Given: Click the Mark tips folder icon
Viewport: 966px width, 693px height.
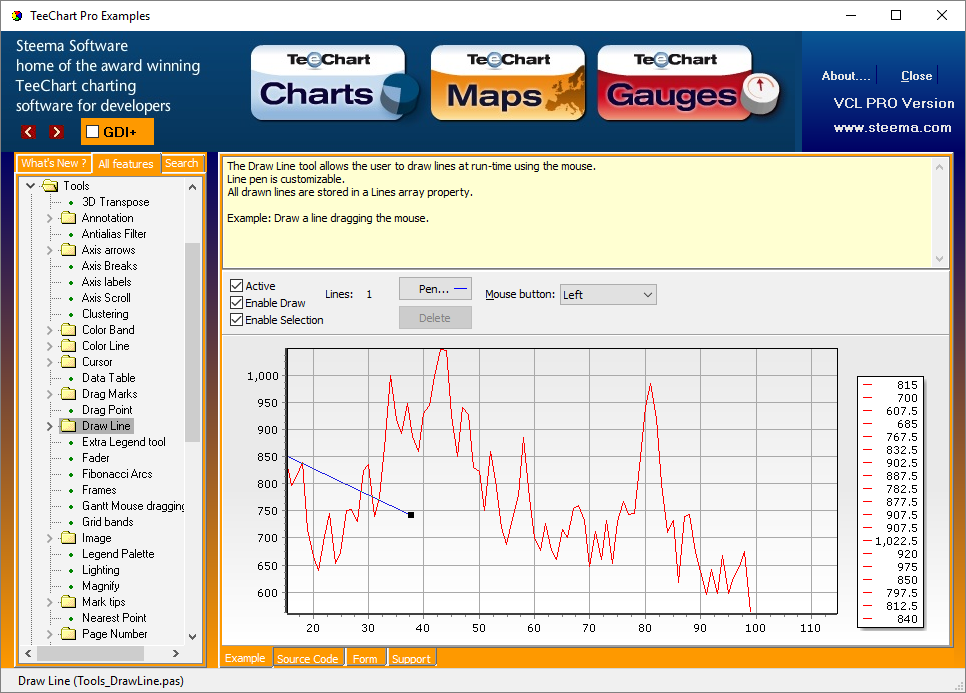Looking at the screenshot, I should coord(68,602).
